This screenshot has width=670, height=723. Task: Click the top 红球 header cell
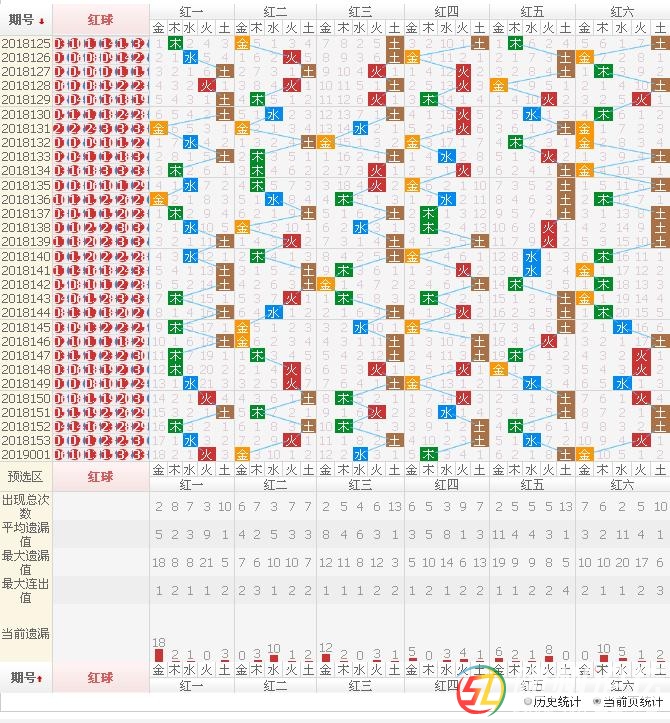point(100,19)
